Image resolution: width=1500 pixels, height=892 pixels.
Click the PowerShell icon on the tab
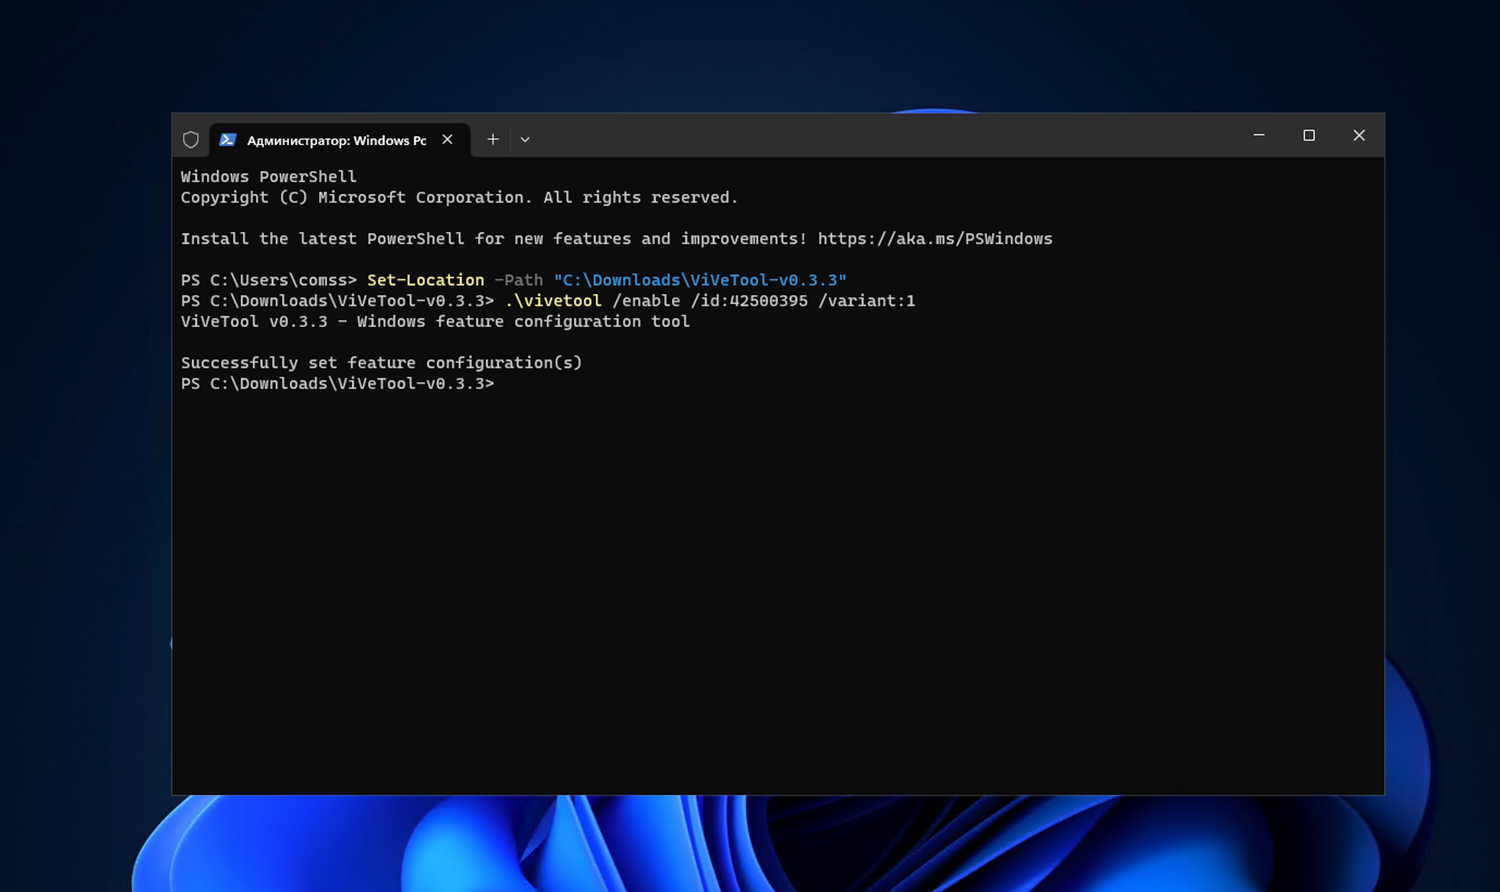(x=228, y=140)
